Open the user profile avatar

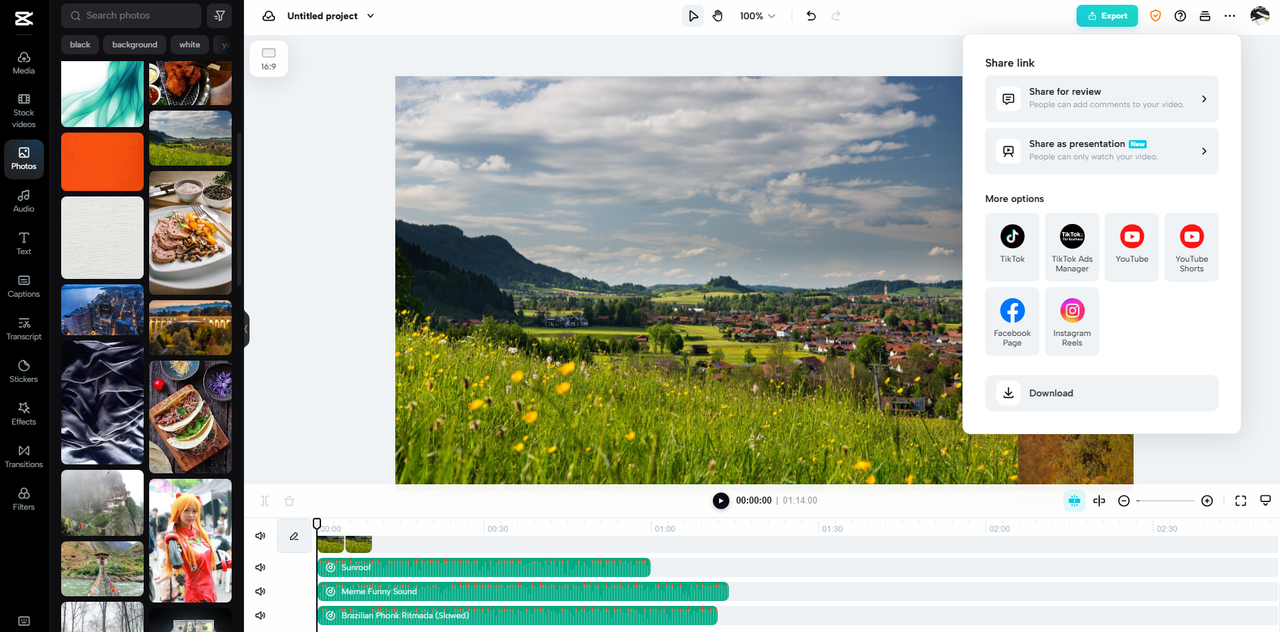(1260, 15)
